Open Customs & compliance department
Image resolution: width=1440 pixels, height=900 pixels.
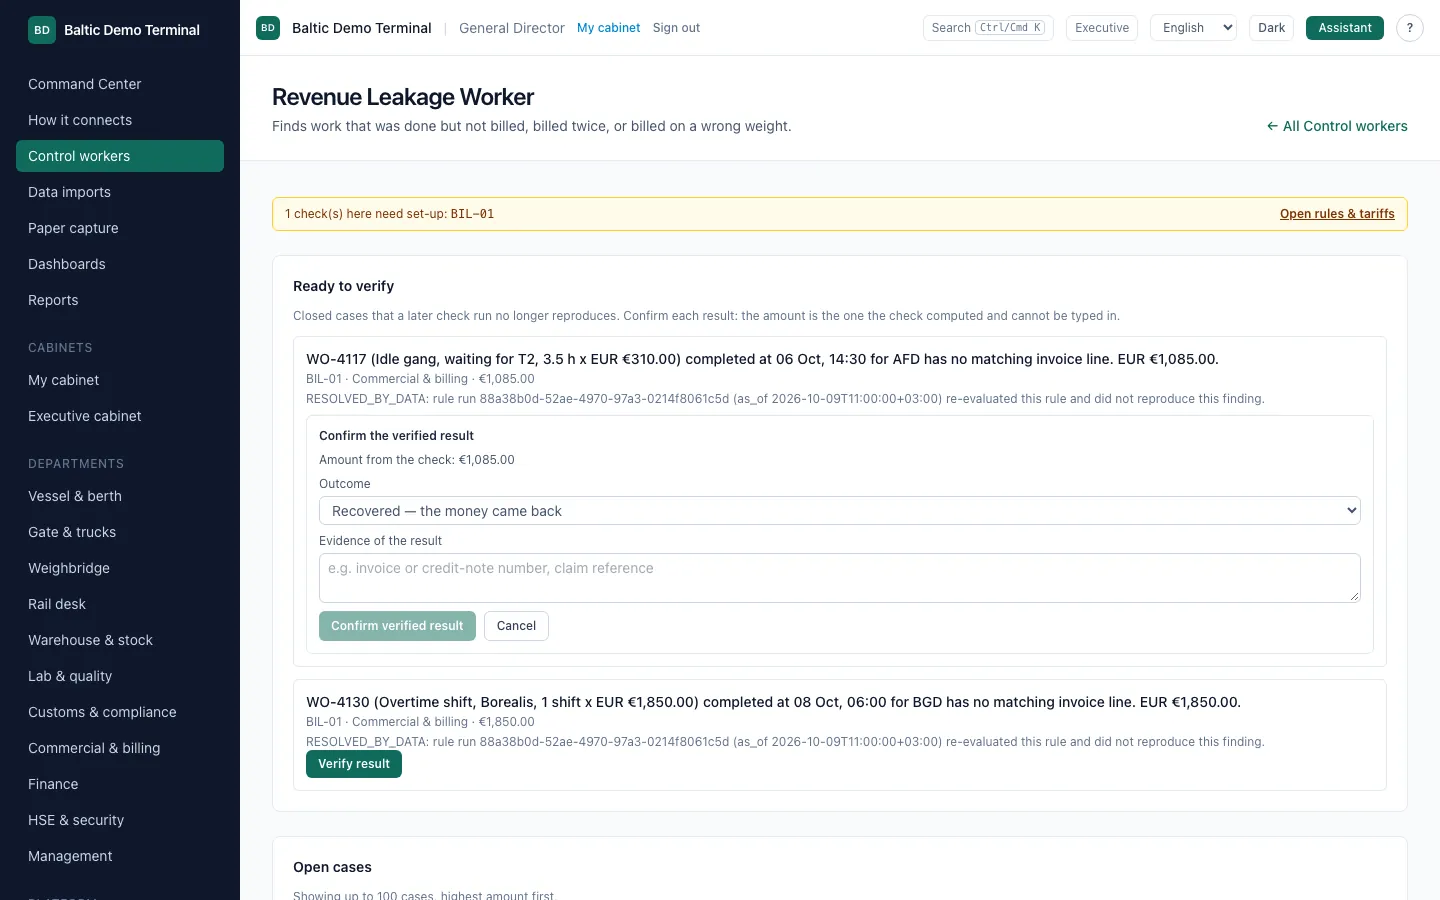point(120,712)
